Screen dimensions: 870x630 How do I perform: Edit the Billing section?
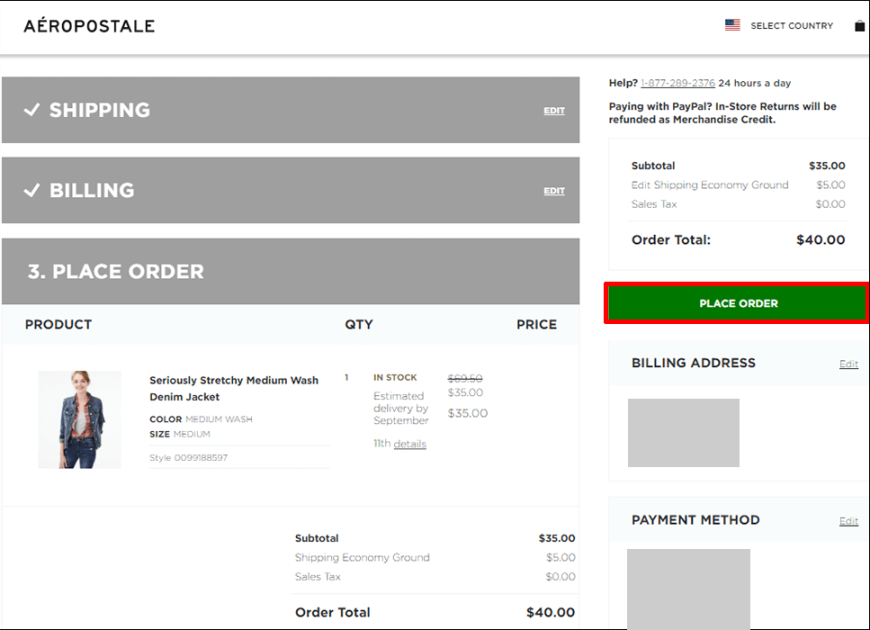click(x=554, y=191)
